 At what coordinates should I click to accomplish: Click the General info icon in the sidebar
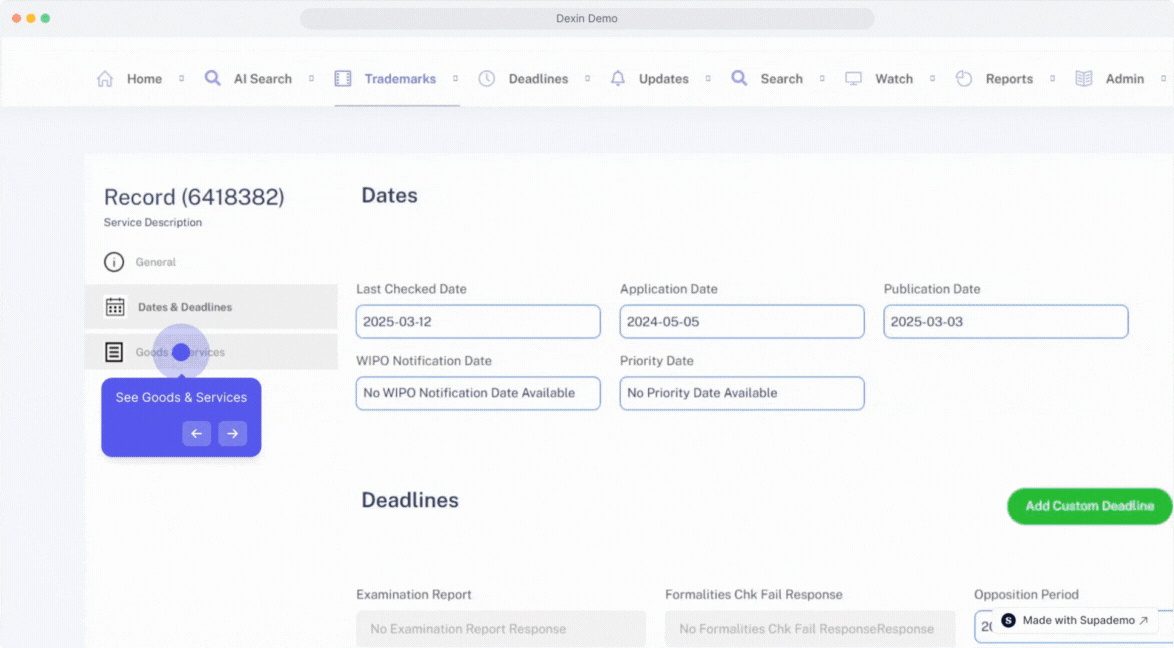[x=113, y=262]
